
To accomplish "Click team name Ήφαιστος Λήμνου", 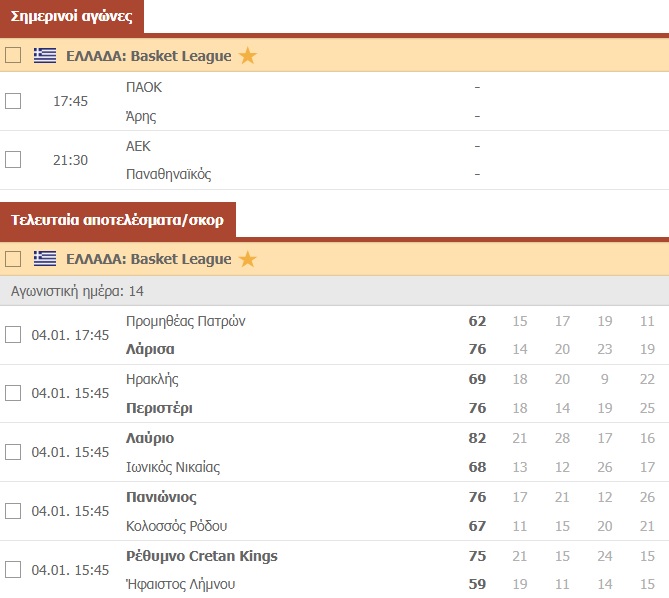I will [x=180, y=584].
